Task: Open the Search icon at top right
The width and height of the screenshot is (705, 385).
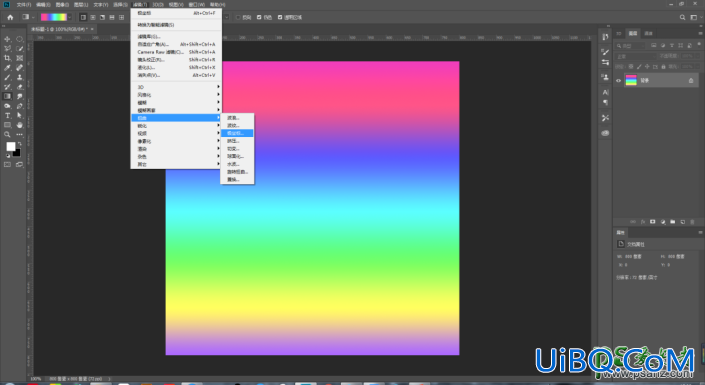Action: [683, 17]
